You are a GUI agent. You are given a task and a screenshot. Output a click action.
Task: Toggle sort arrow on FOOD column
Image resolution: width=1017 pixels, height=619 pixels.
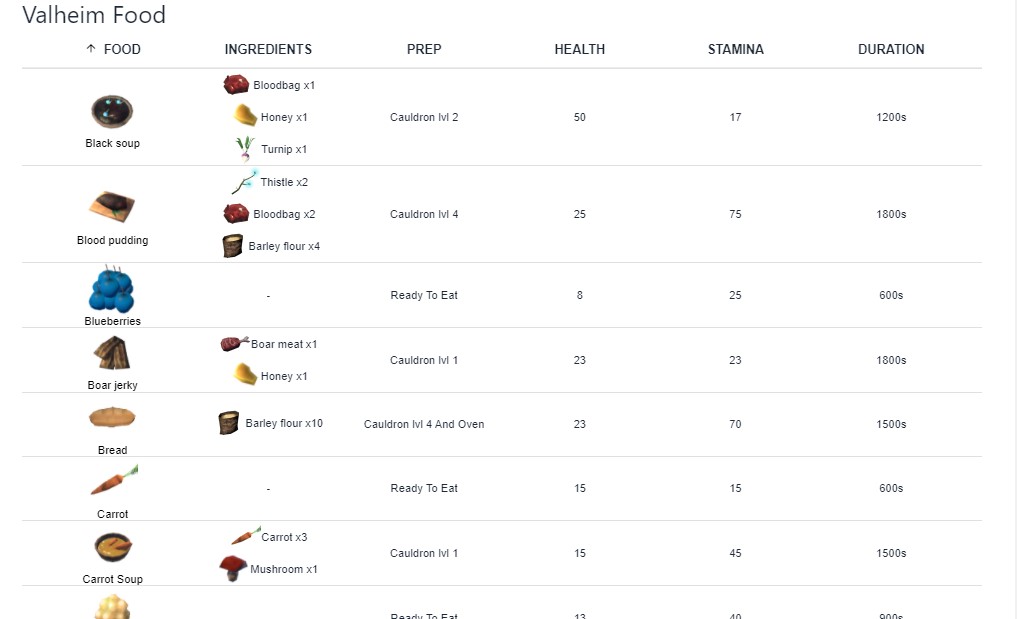tap(91, 49)
